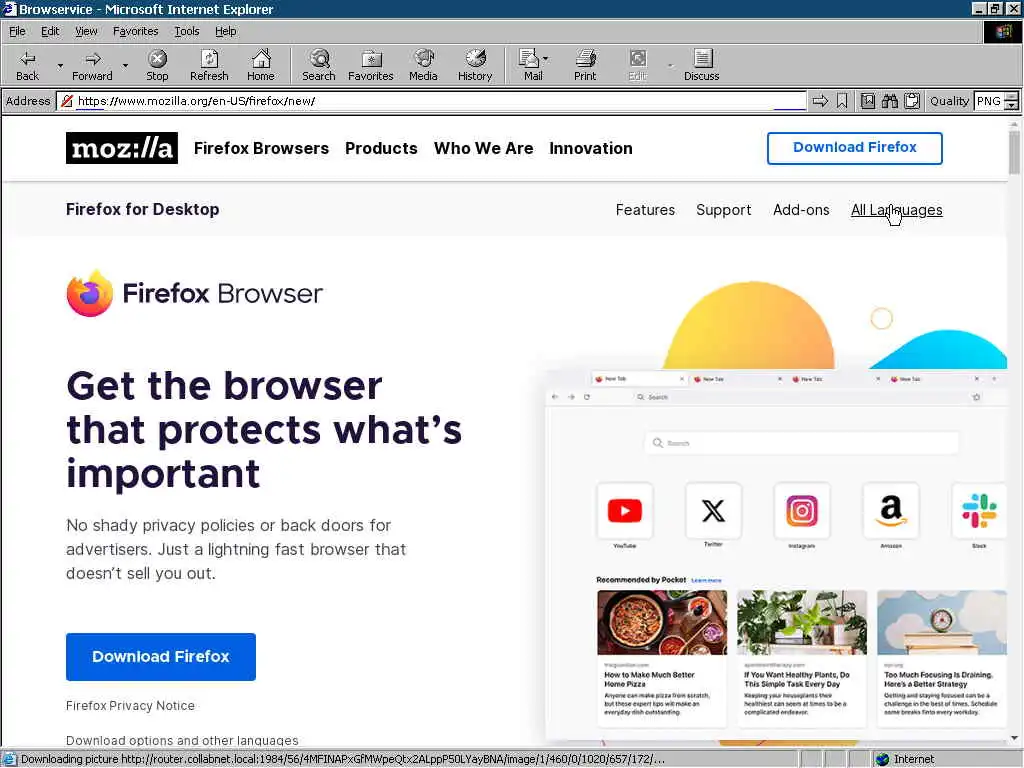This screenshot has height=768, width=1024.
Task: Open the Help menu
Action: [x=226, y=31]
